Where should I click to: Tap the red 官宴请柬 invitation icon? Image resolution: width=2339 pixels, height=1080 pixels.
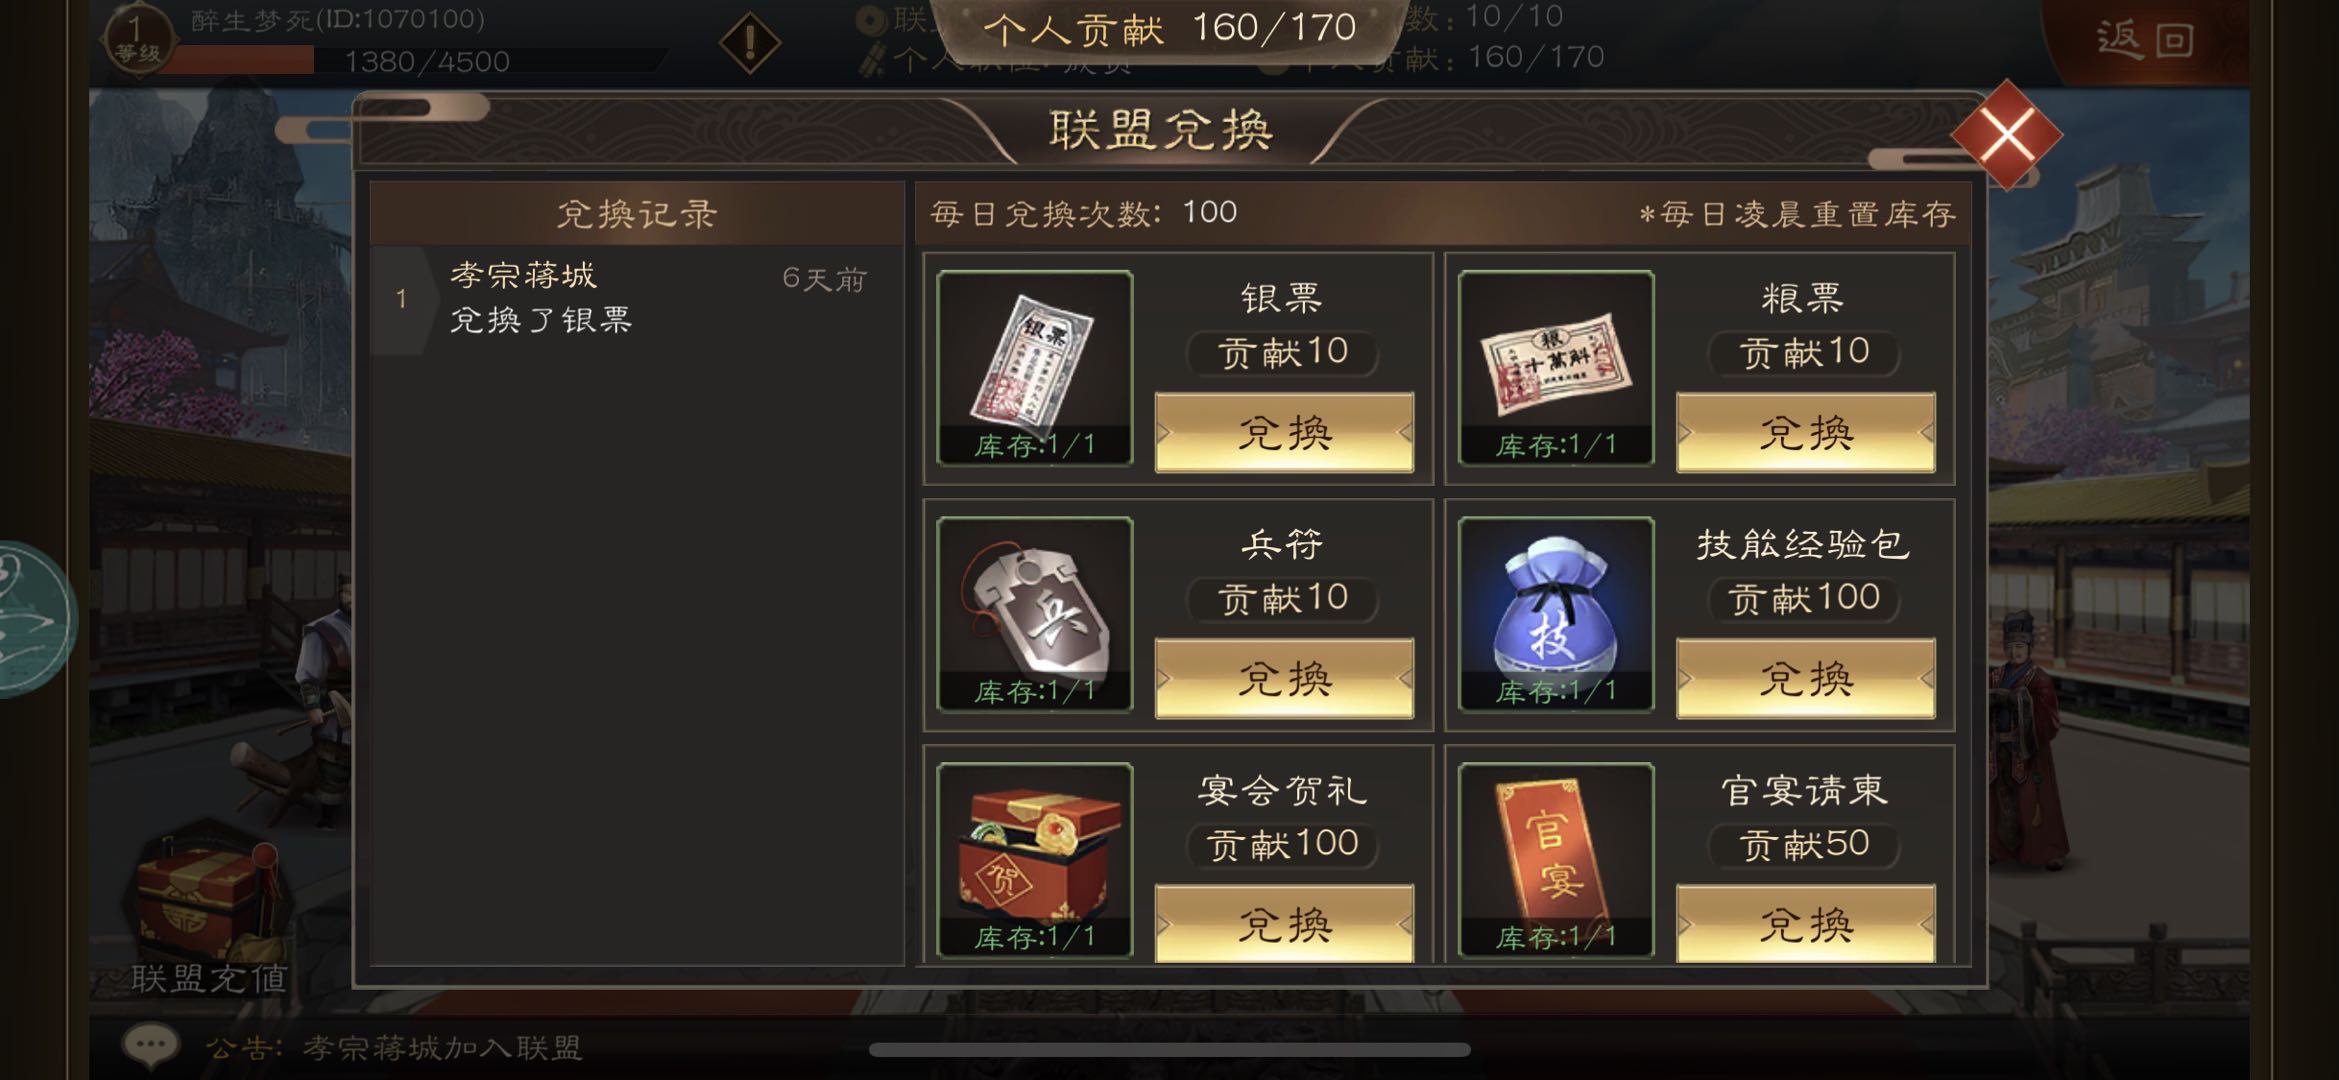pyautogui.click(x=1556, y=860)
